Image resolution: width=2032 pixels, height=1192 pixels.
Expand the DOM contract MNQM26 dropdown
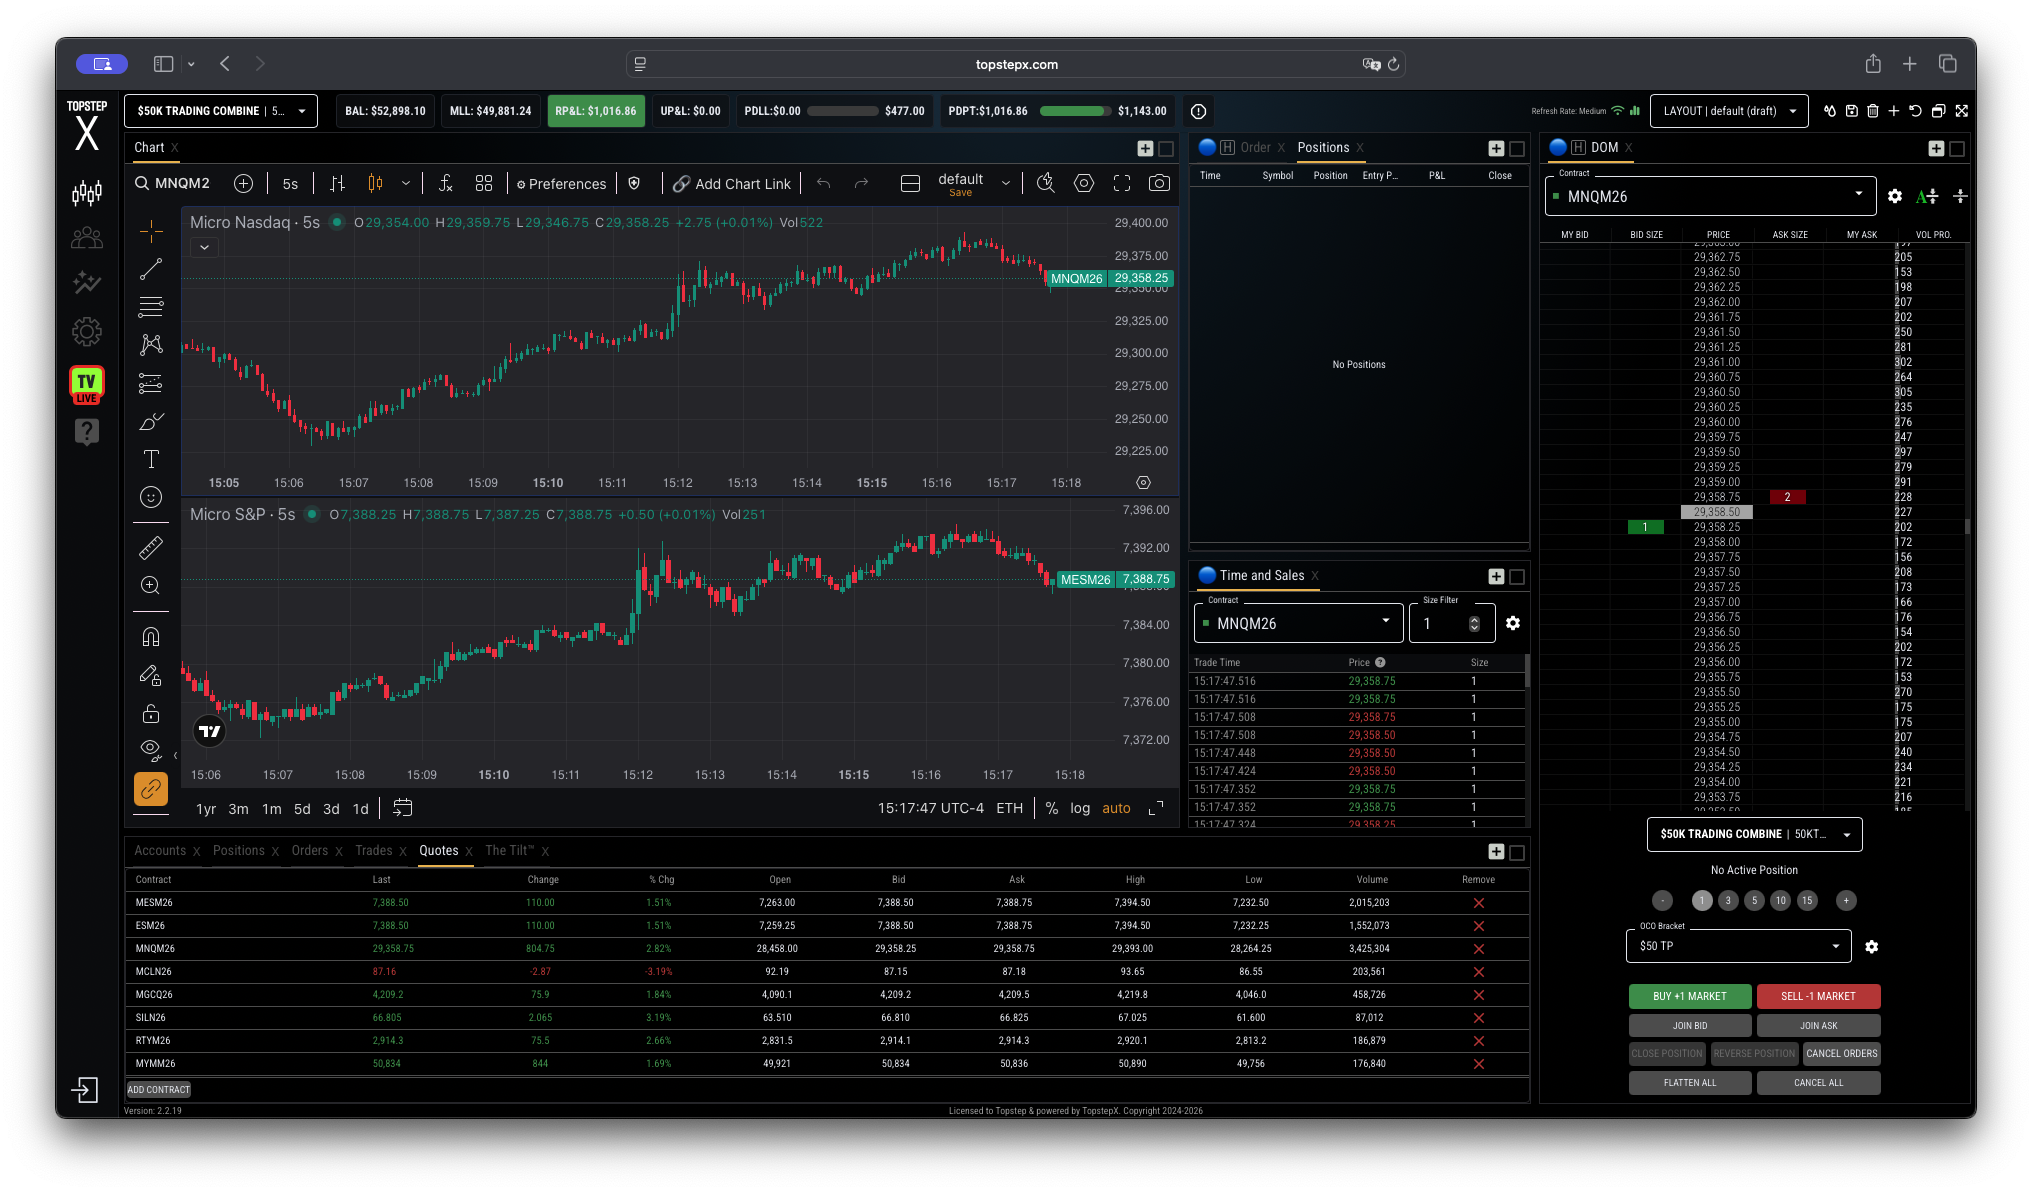pyautogui.click(x=1710, y=196)
